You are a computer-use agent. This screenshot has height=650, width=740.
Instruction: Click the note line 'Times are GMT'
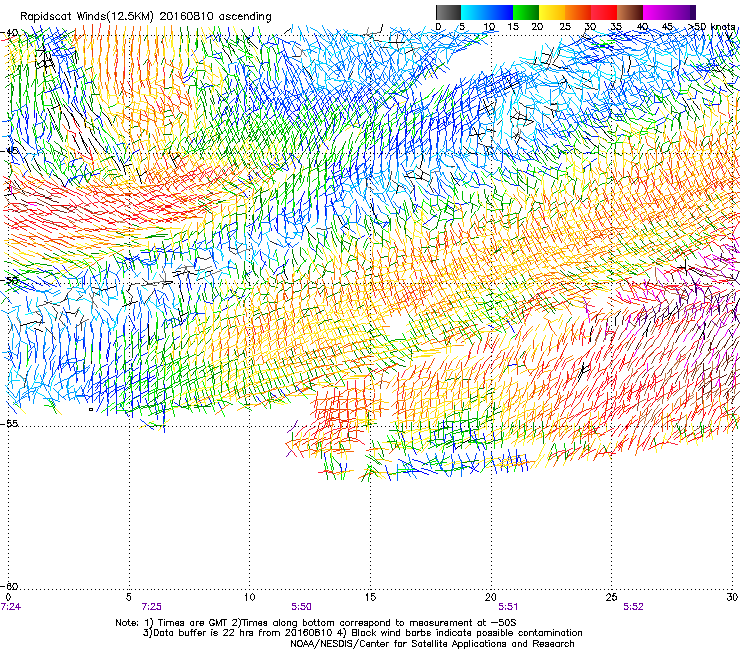[193, 623]
